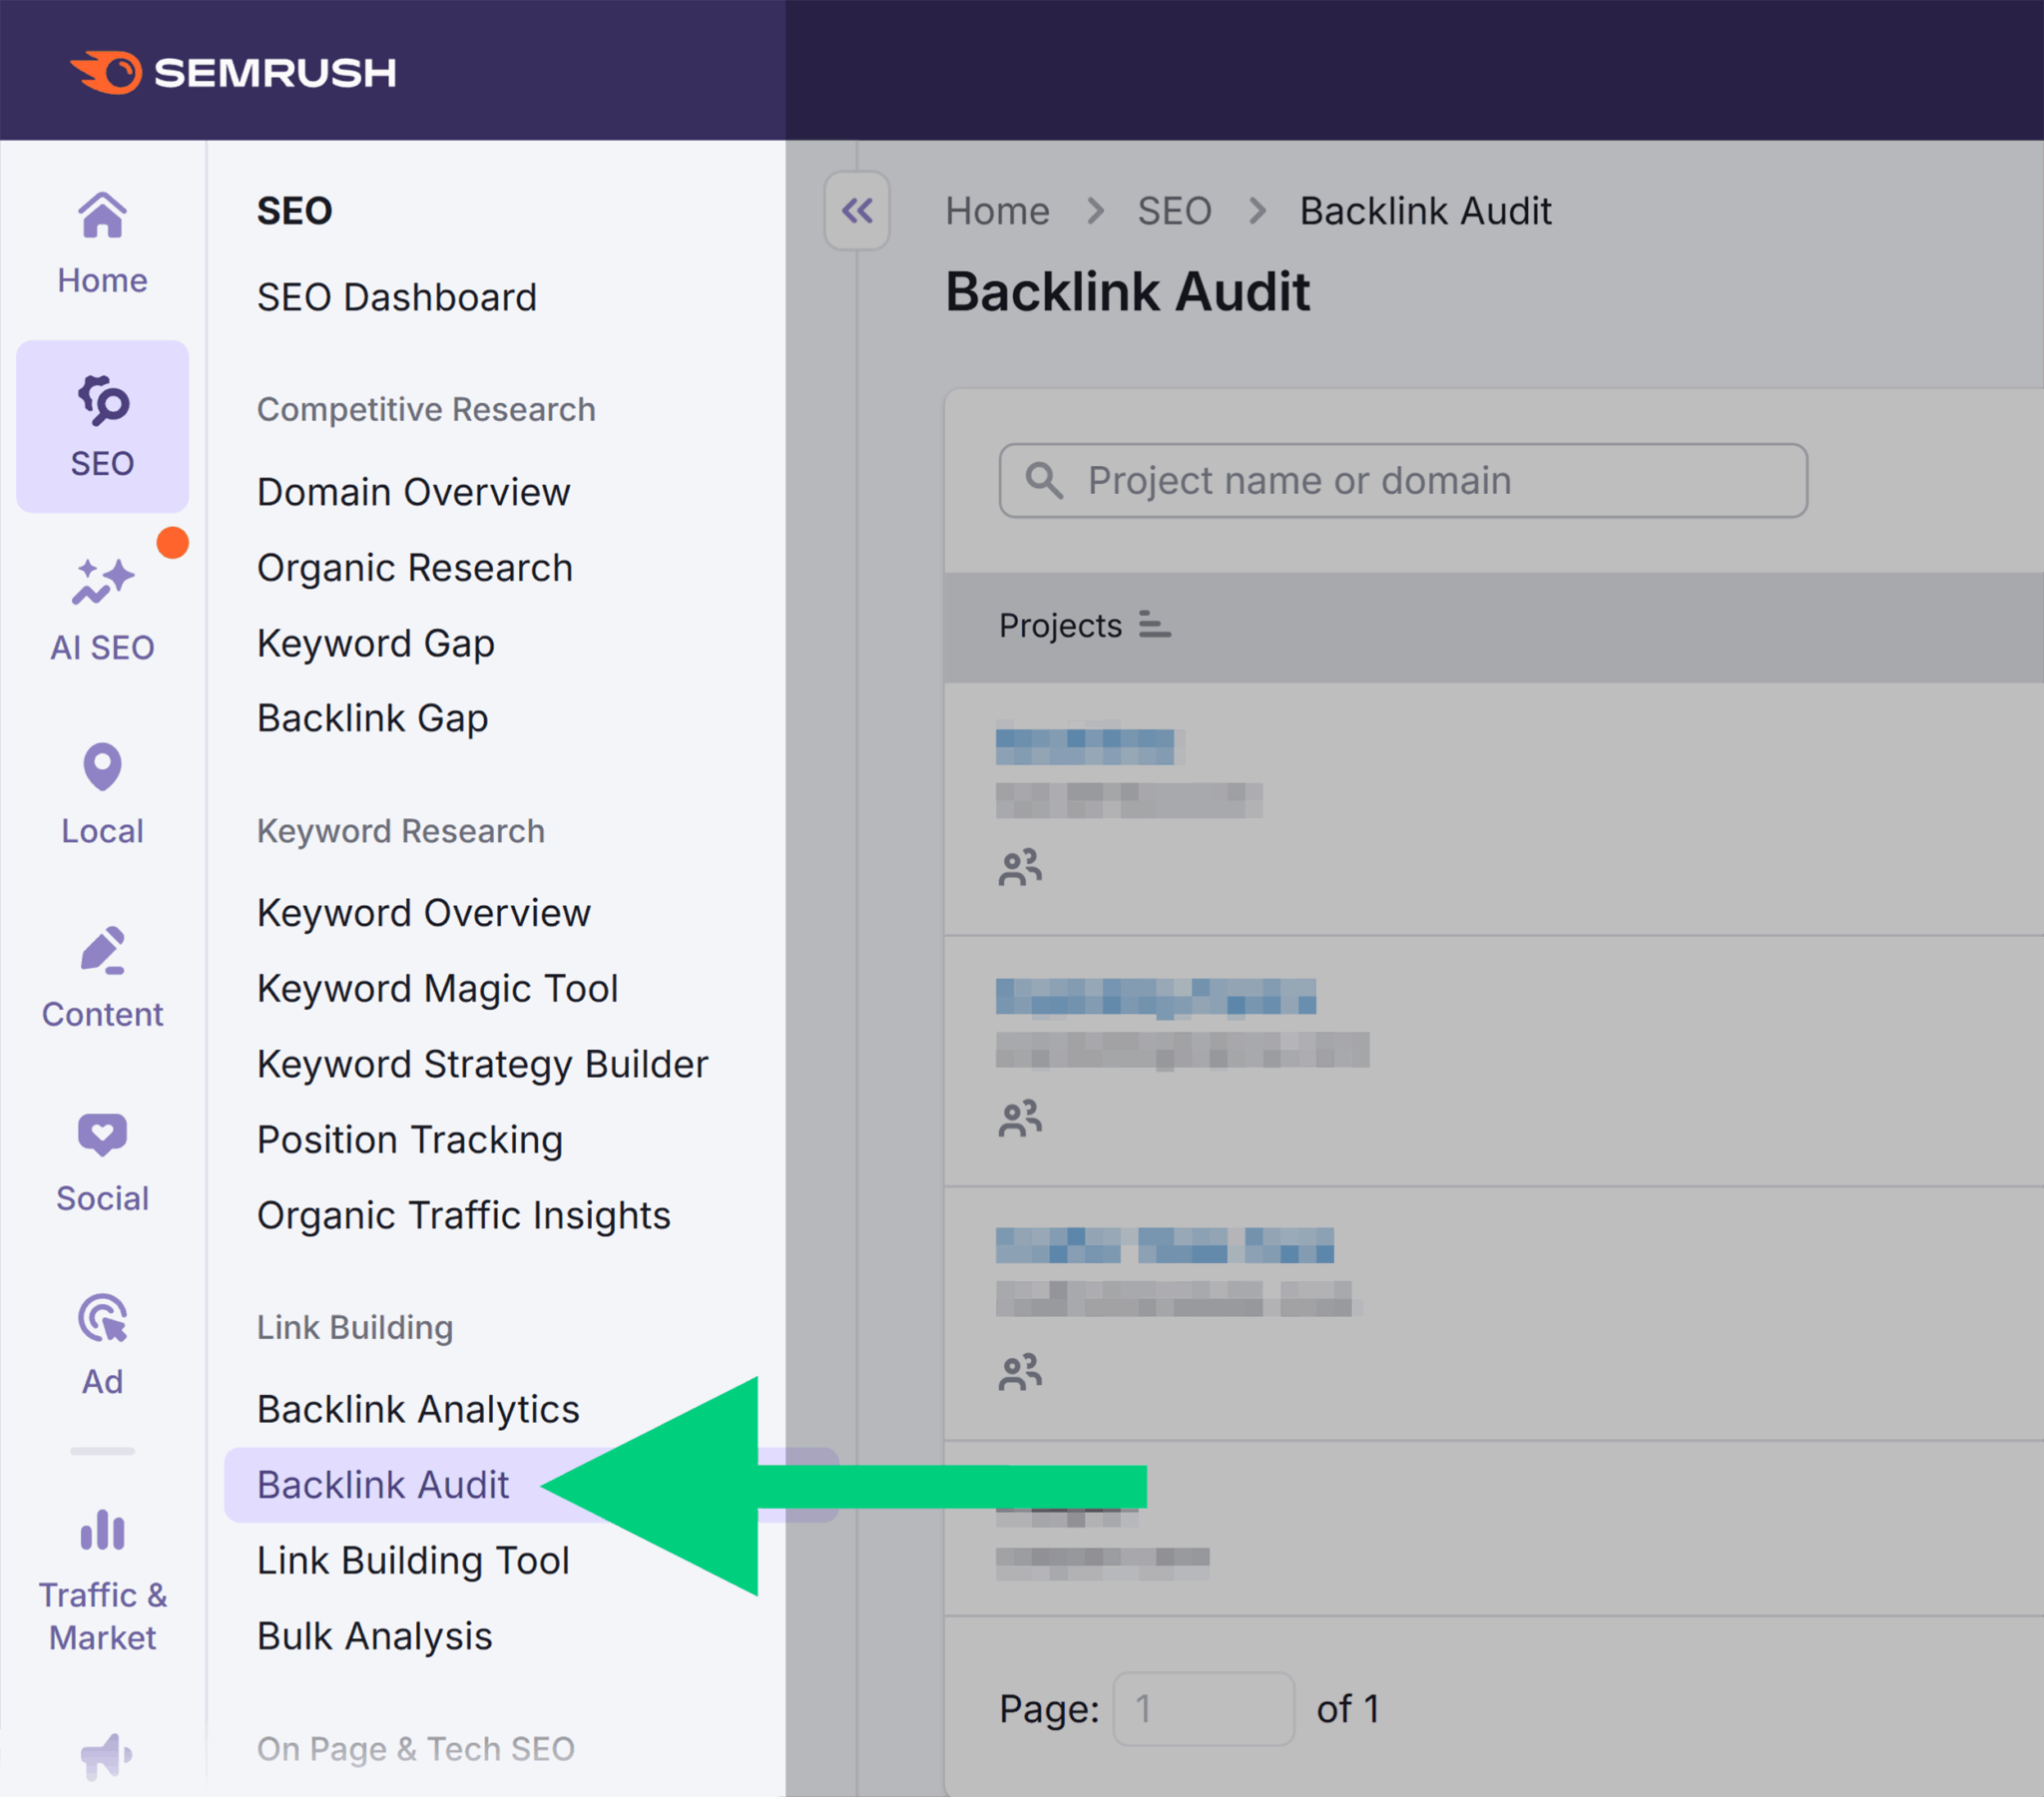Click the Semrush logo in the header
The width and height of the screenshot is (2044, 1797).
pyautogui.click(x=235, y=71)
